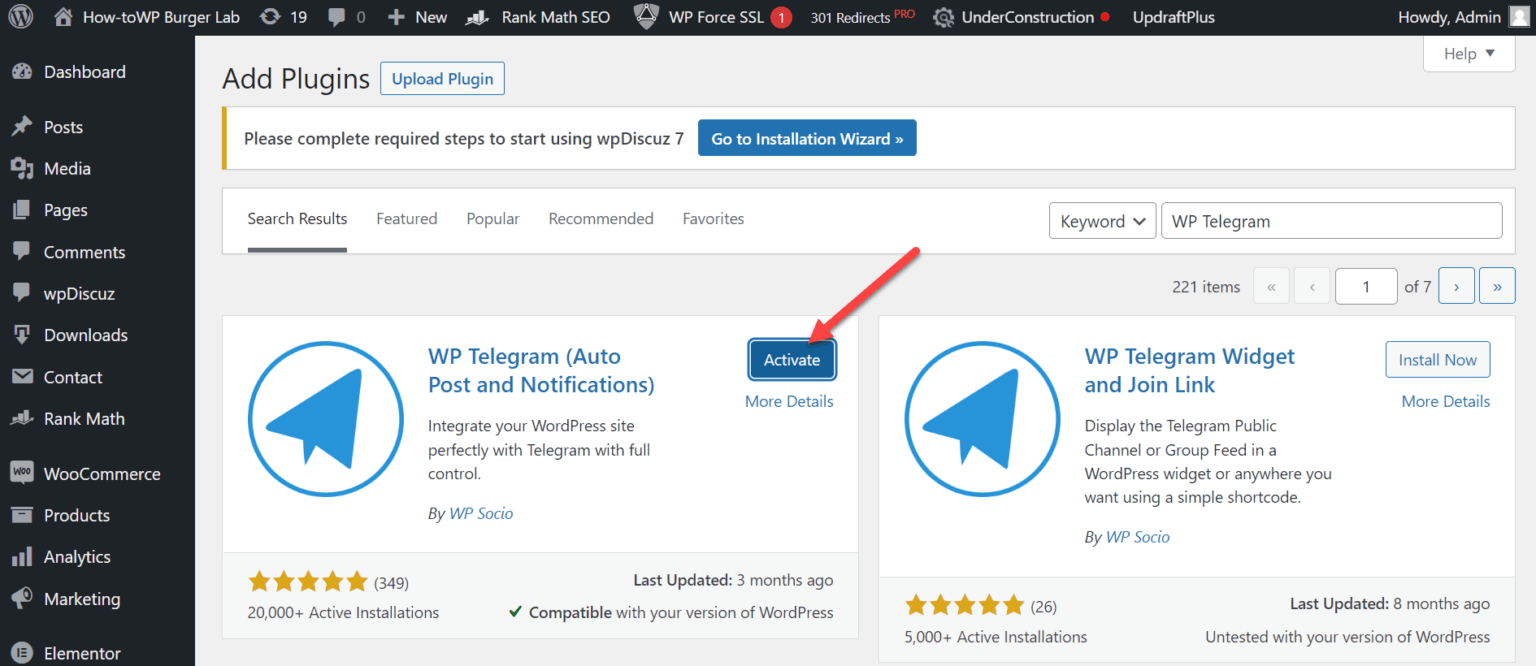Click the Products box icon
This screenshot has width=1536, height=666.
22,515
